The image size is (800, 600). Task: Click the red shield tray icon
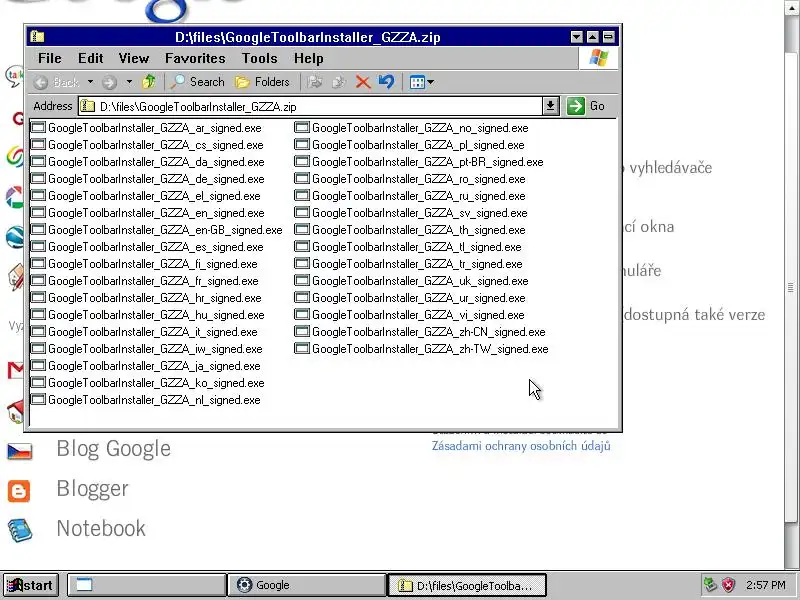[x=729, y=585]
